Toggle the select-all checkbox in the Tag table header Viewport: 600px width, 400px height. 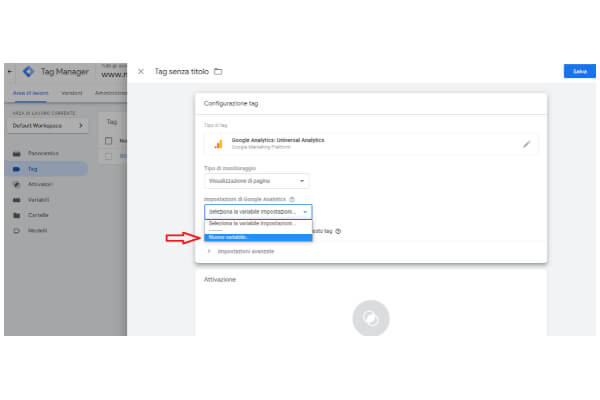[109, 140]
